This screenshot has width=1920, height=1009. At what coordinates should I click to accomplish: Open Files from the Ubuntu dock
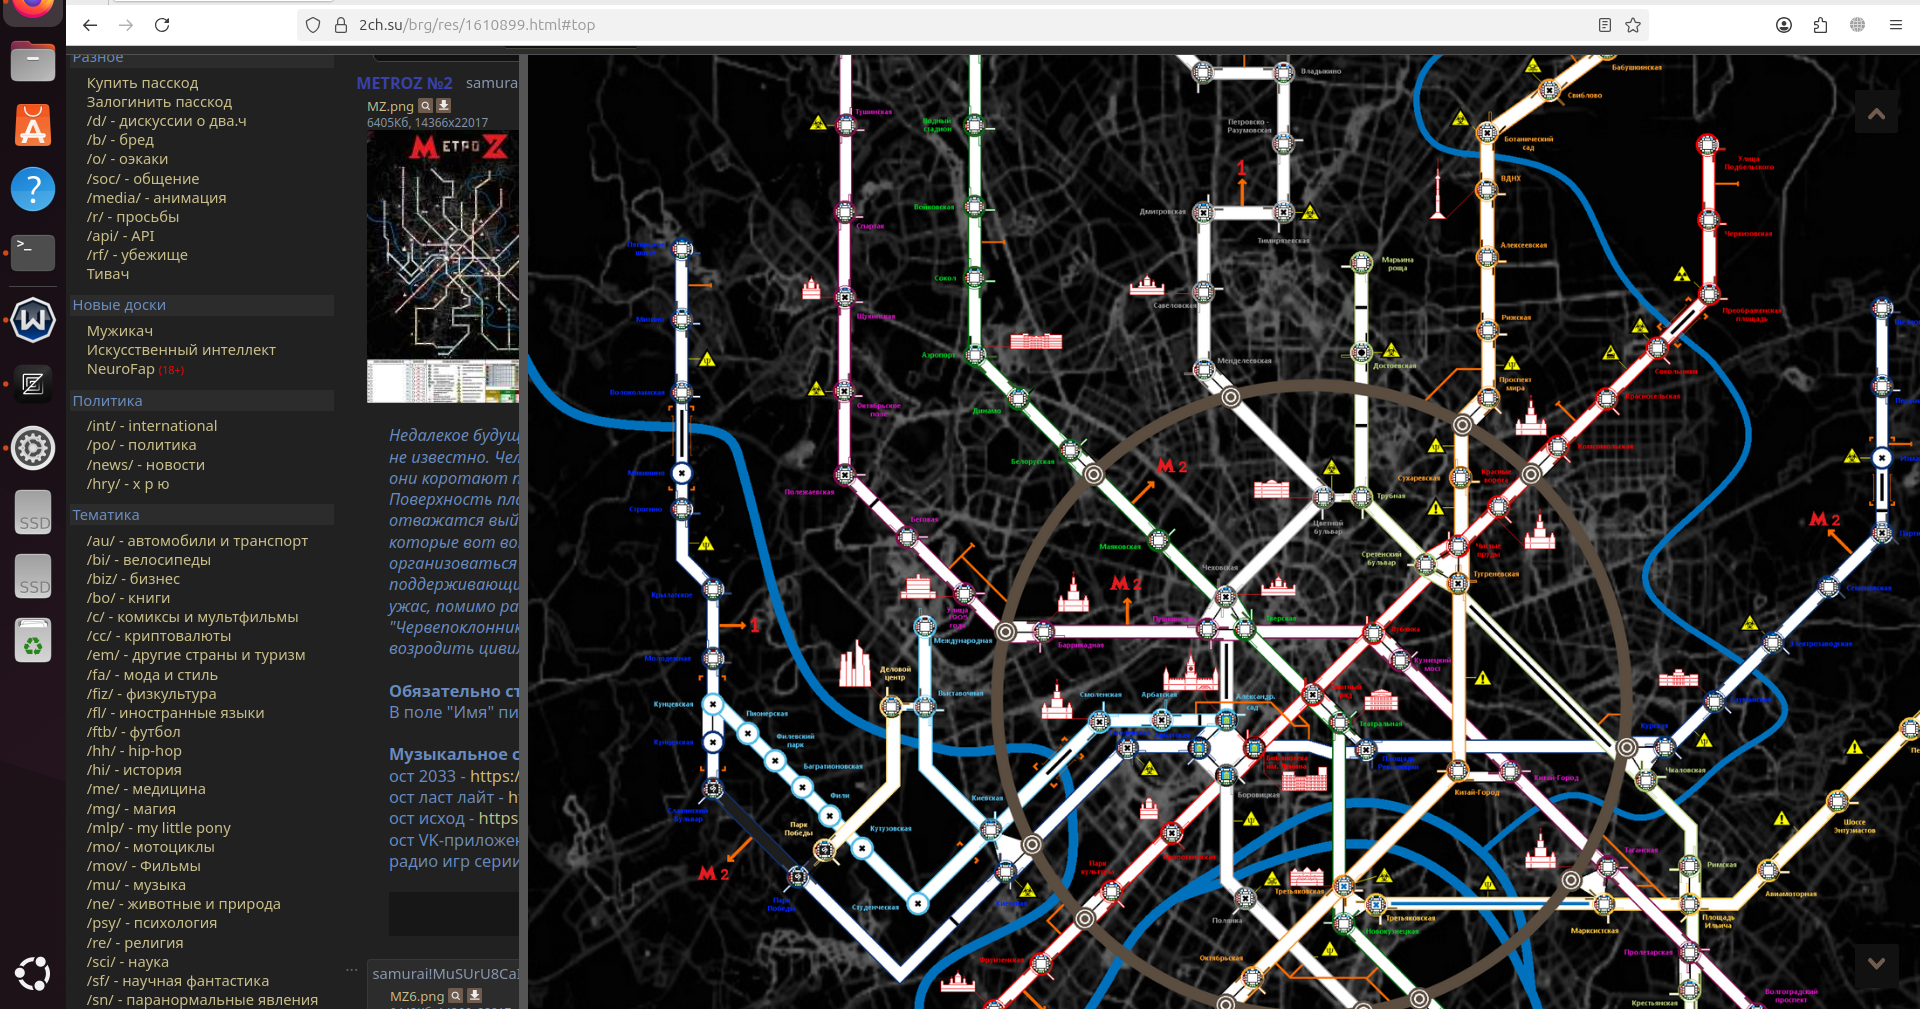[33, 62]
